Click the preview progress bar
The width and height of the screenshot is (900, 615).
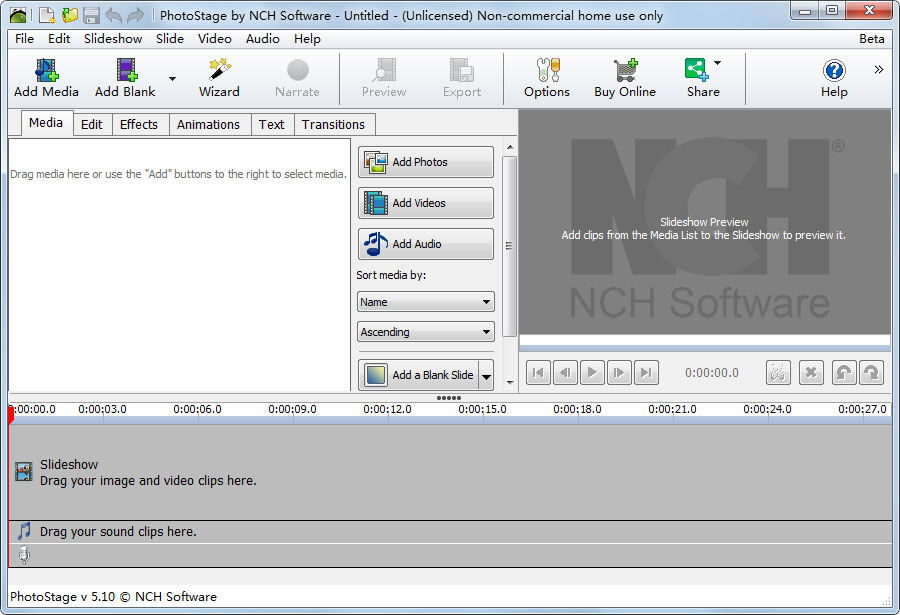click(705, 348)
